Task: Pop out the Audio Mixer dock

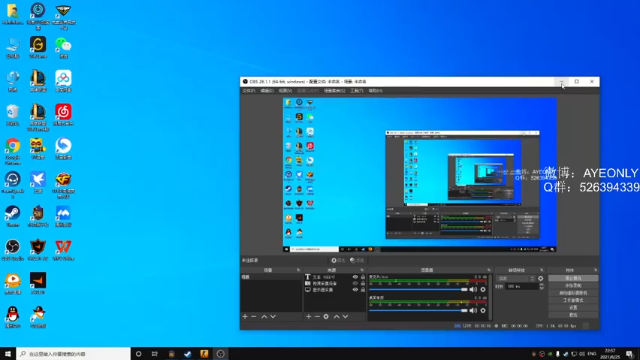Action: pos(489,270)
